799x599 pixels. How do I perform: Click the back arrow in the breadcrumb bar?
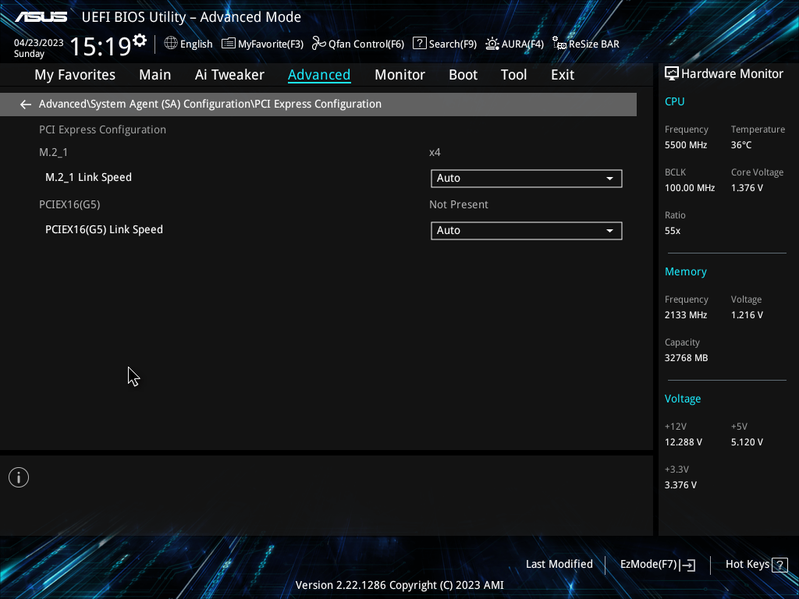[x=25, y=104]
